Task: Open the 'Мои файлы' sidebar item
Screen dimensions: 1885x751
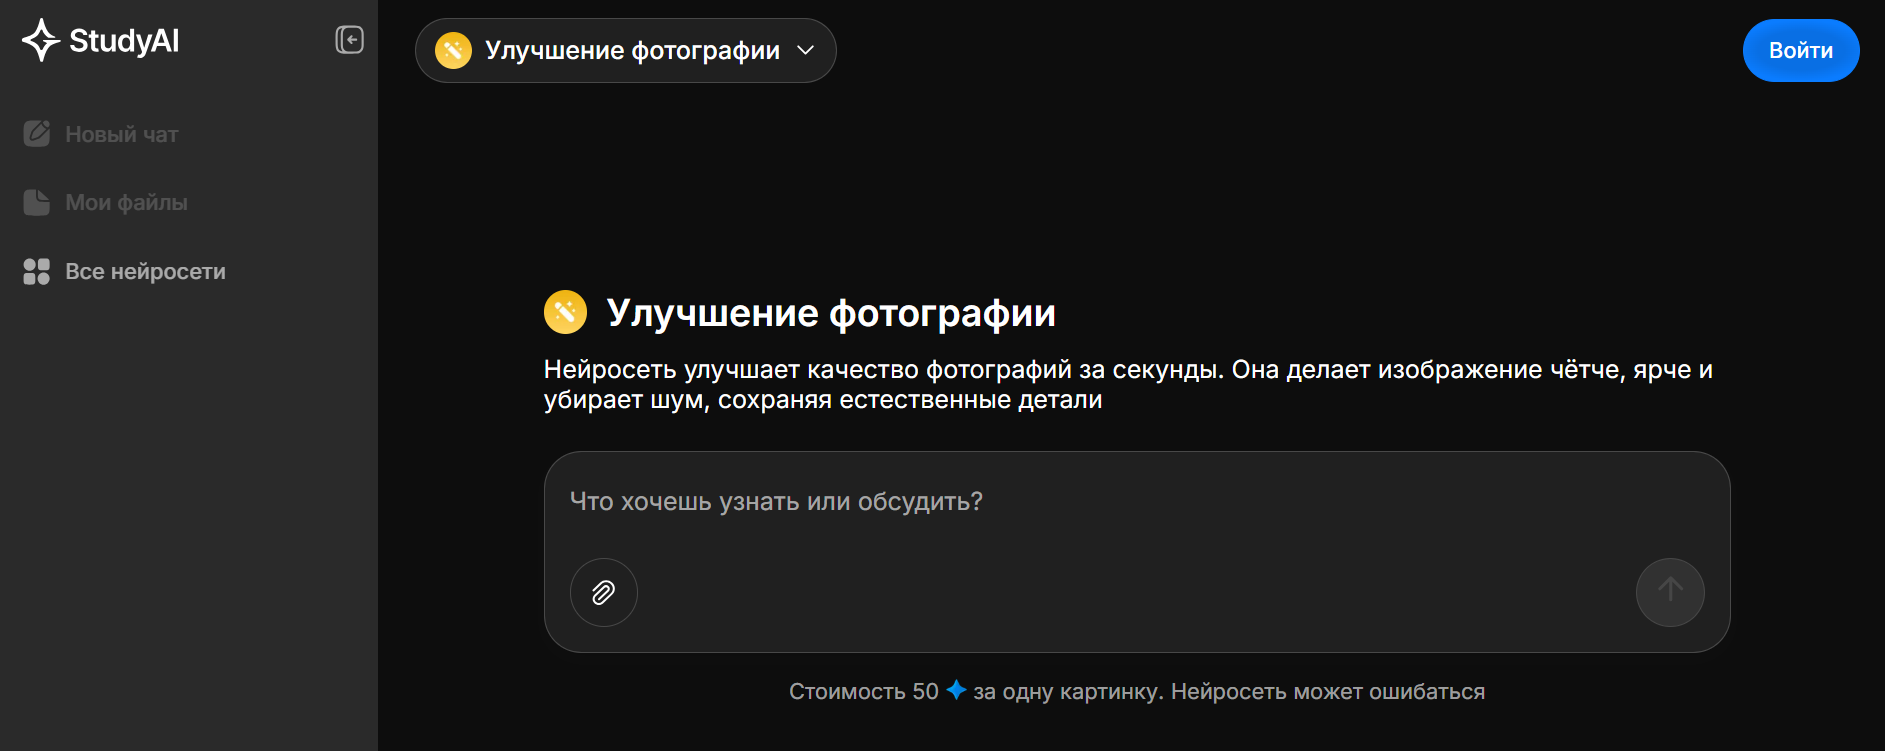Action: (x=126, y=203)
